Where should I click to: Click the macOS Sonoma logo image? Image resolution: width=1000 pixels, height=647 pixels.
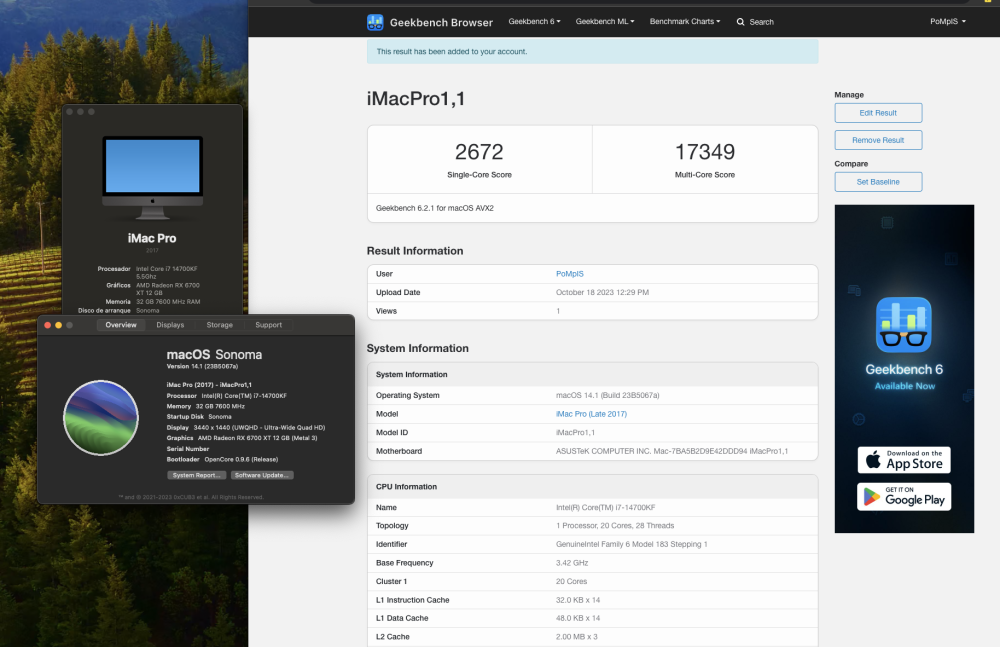pos(101,418)
